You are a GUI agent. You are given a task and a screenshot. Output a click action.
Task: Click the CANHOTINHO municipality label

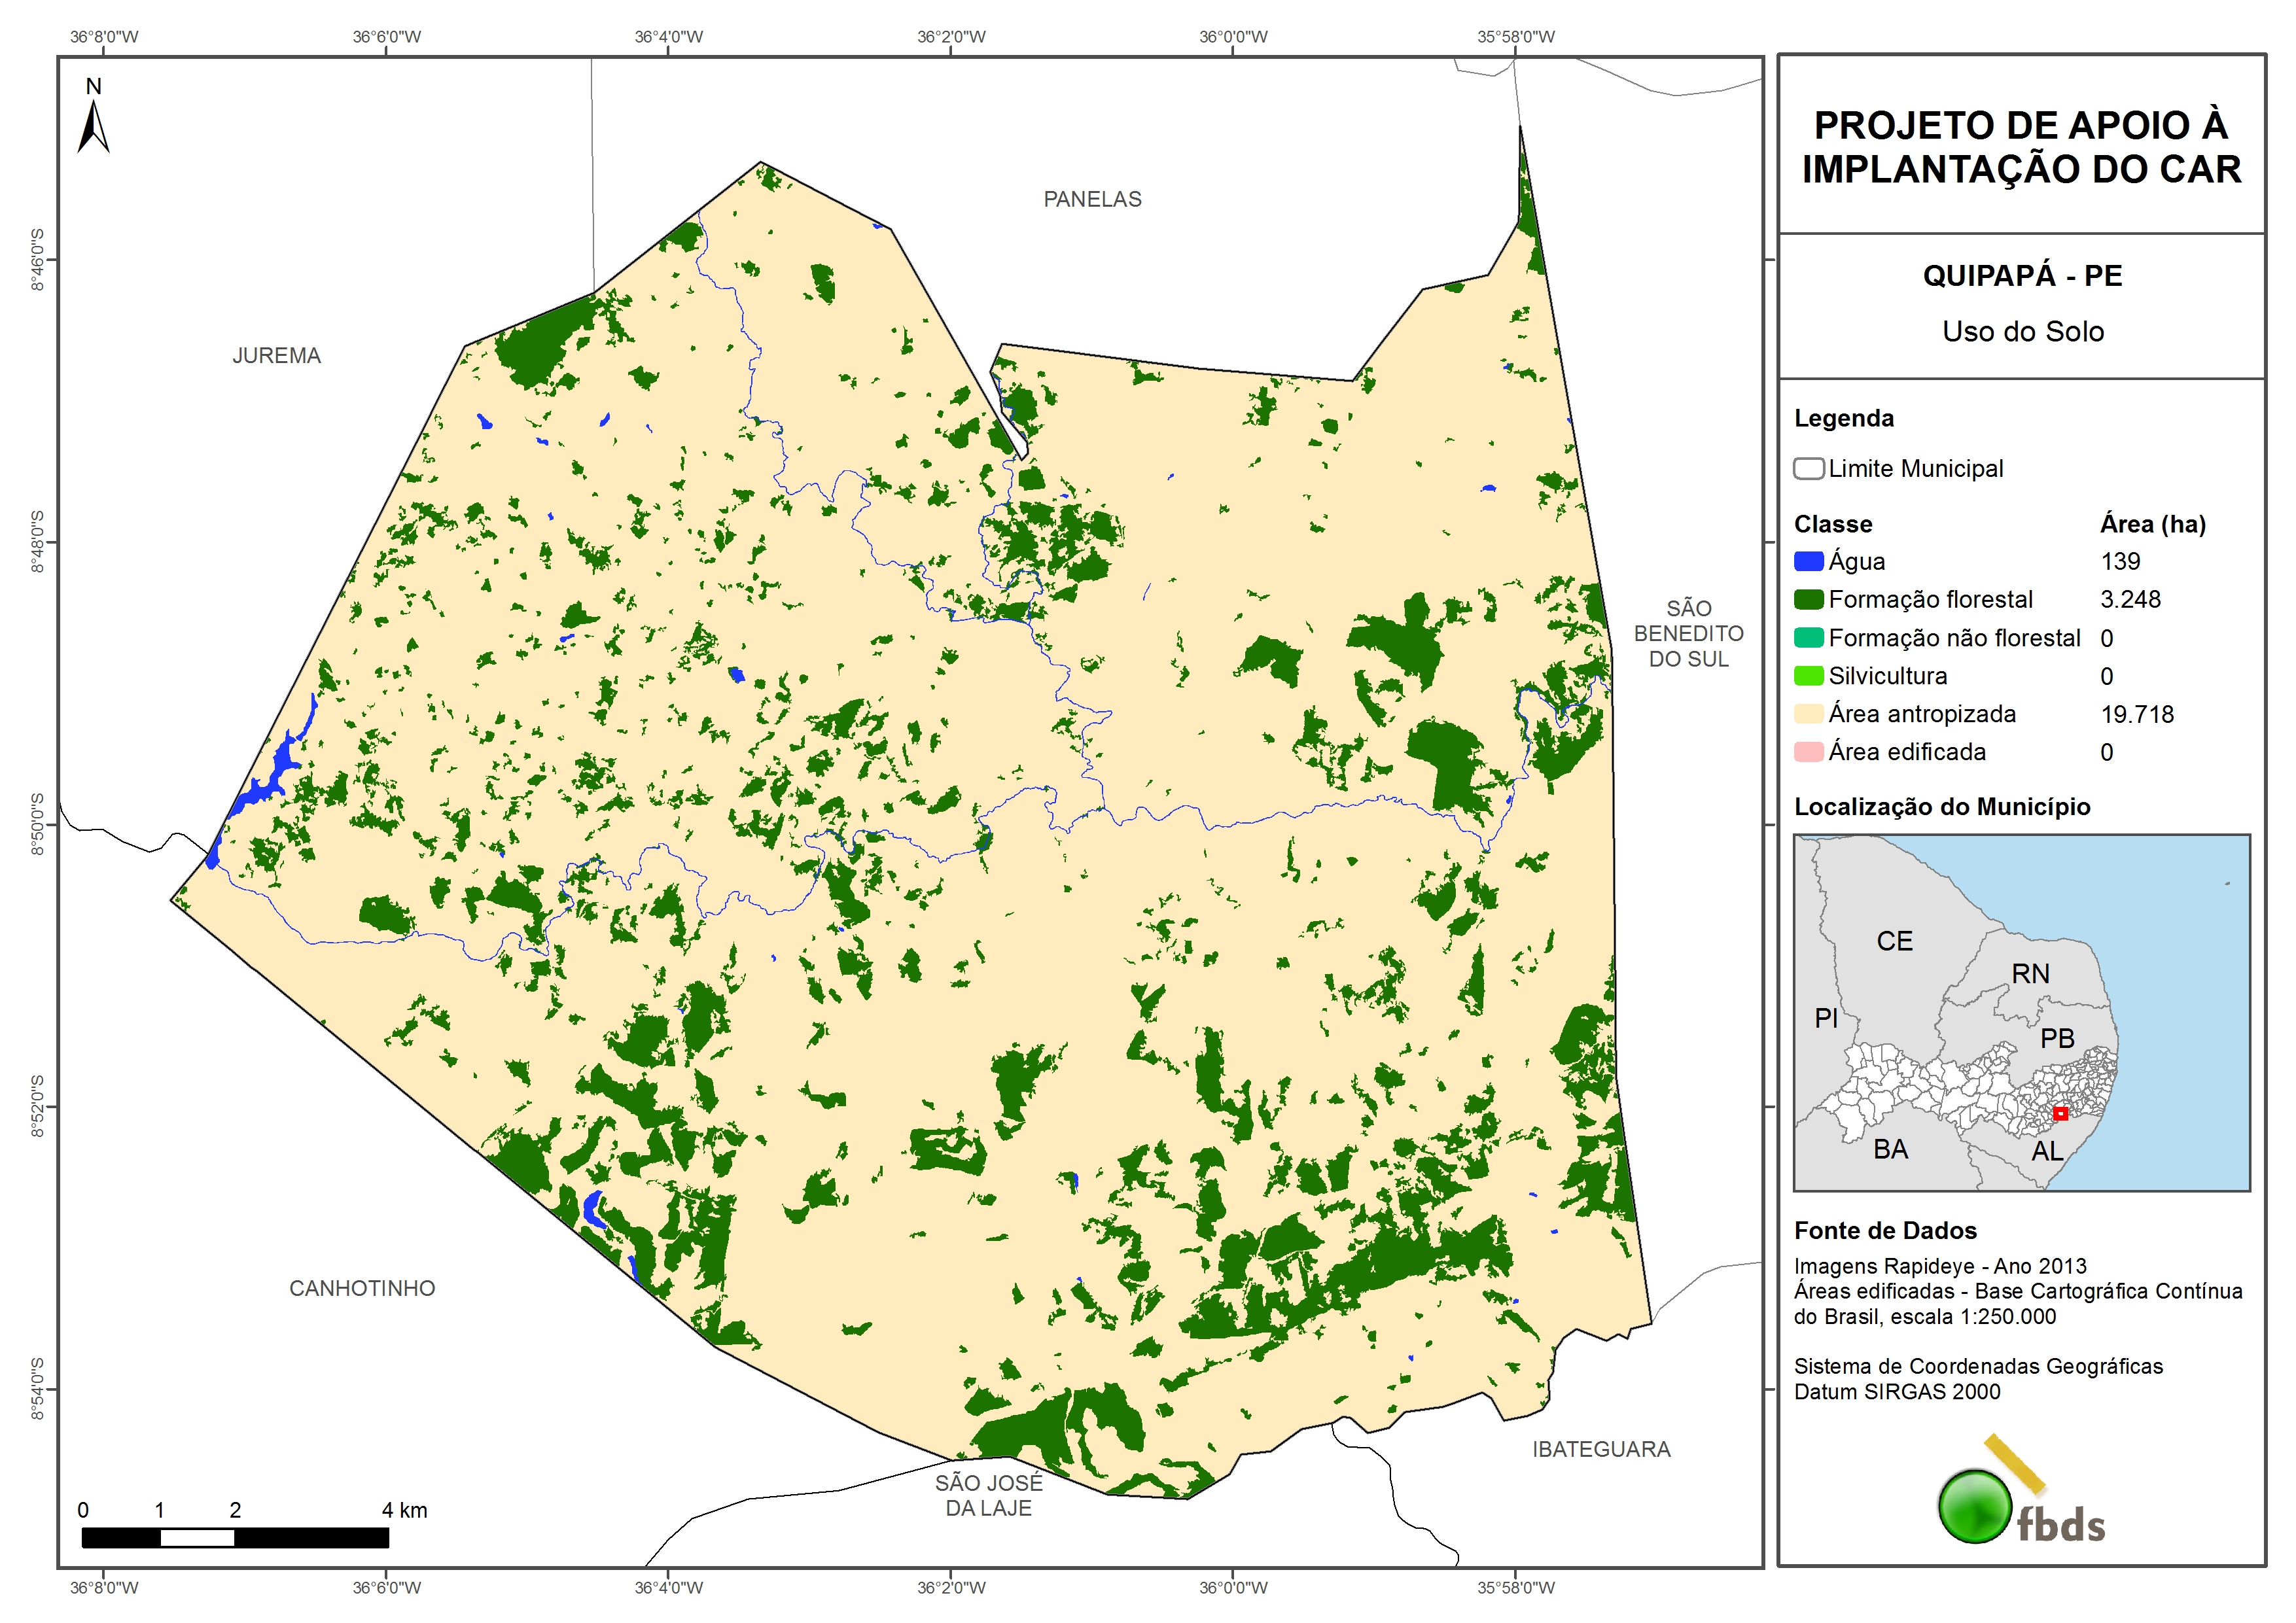point(362,1288)
